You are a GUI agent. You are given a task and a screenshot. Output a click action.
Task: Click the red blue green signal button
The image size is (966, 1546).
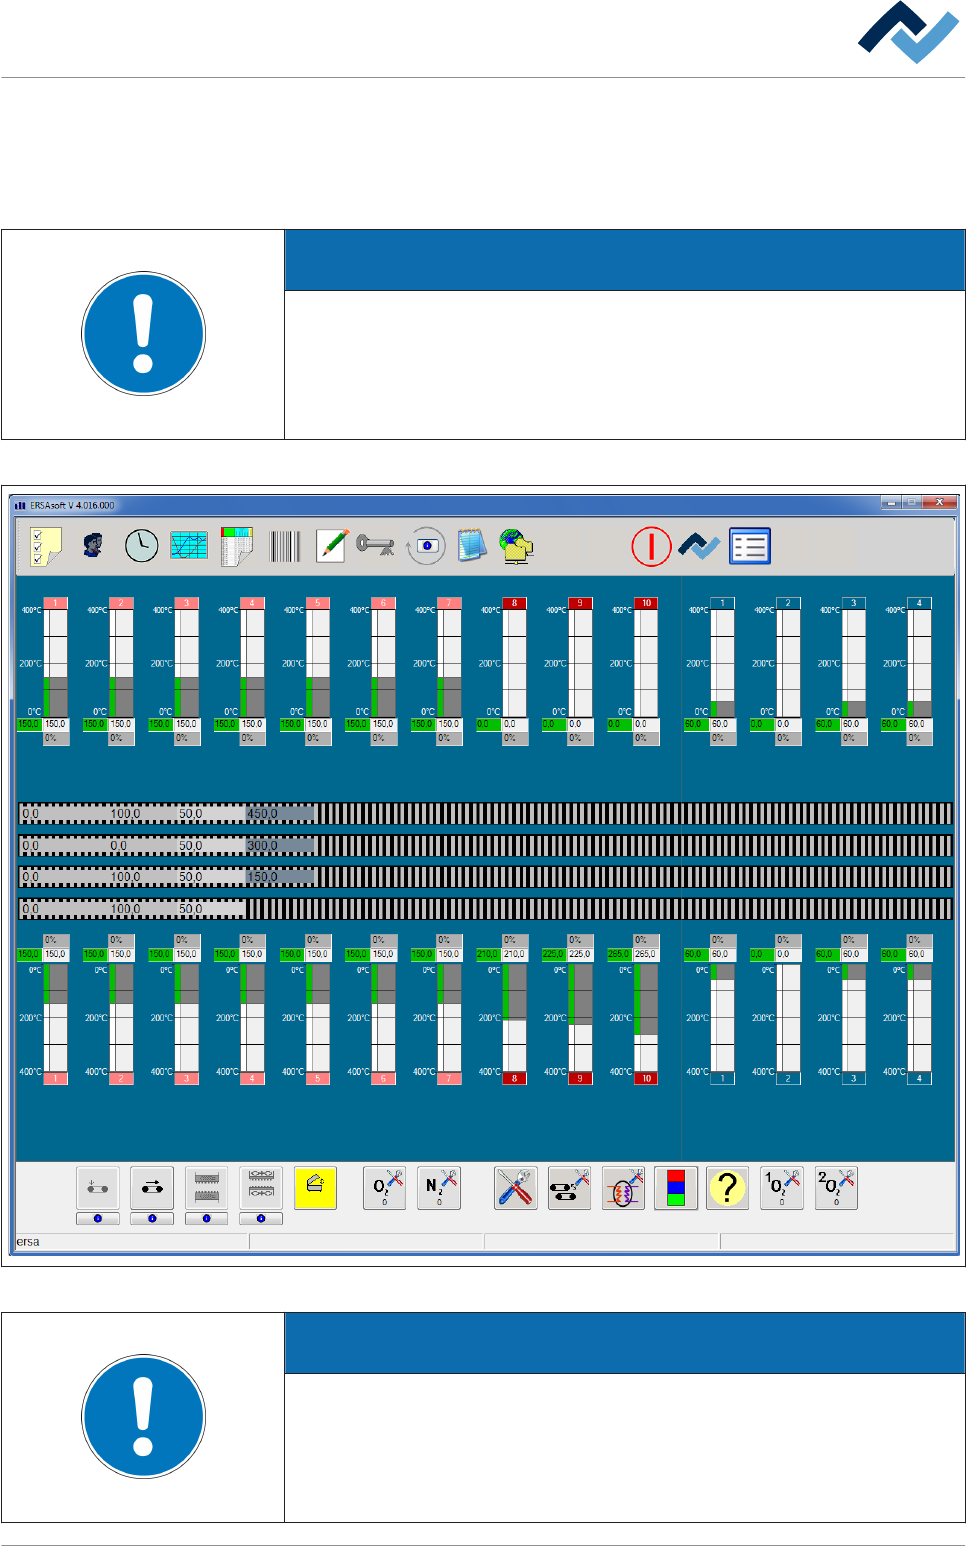676,1188
